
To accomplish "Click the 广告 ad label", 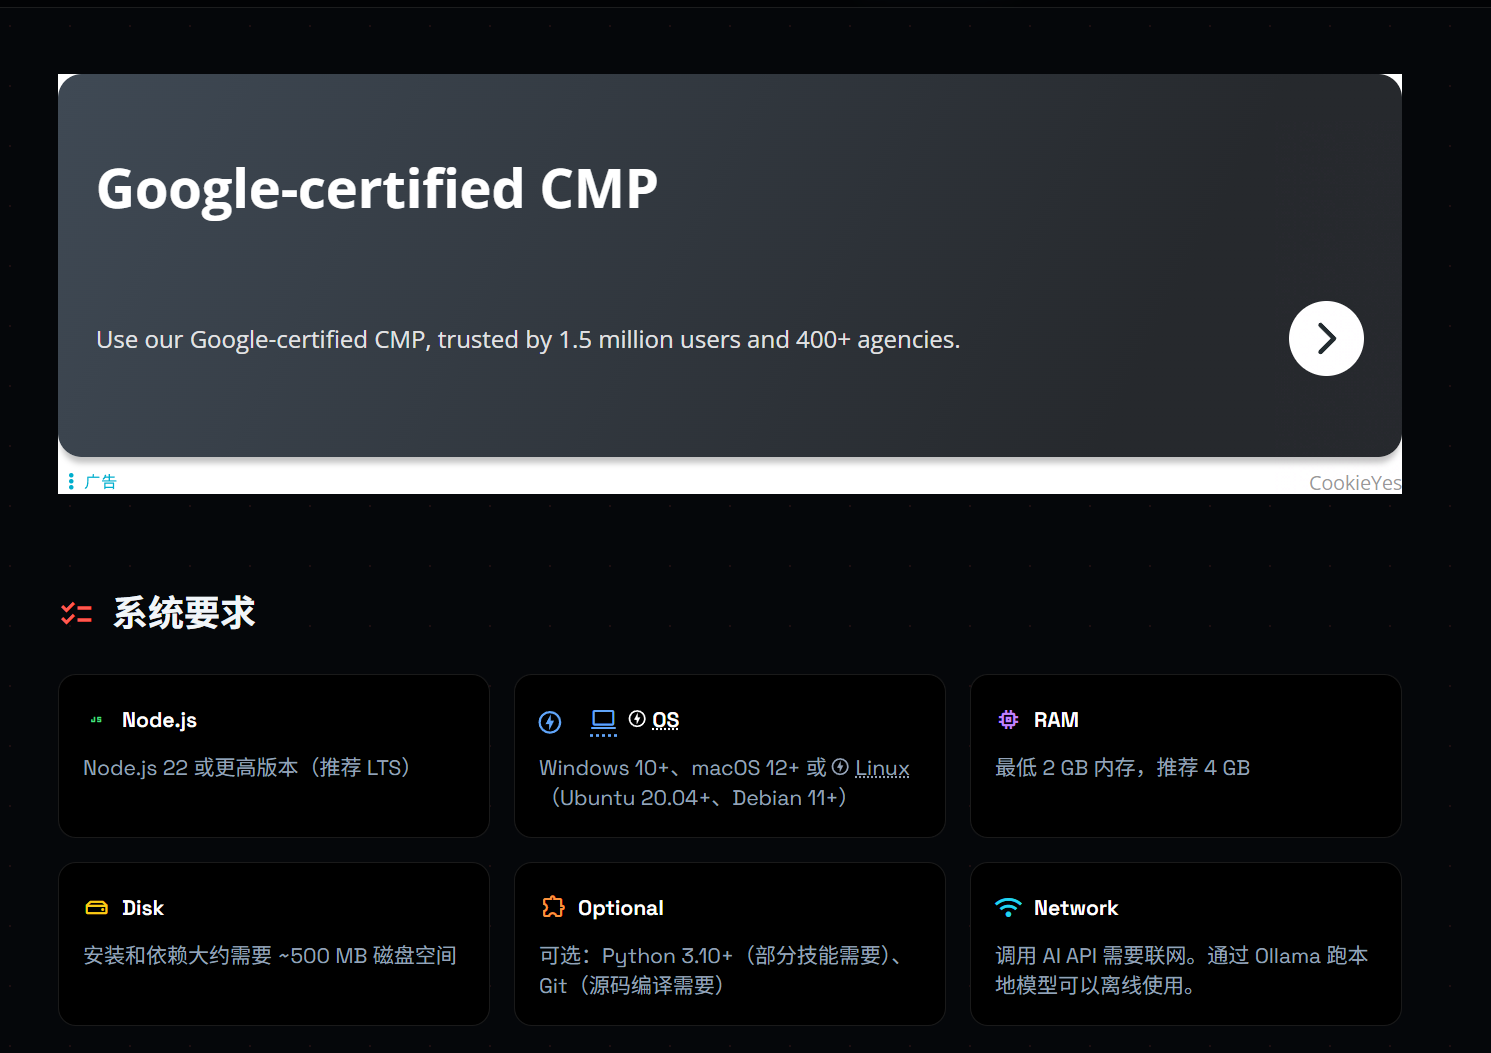I will coord(101,482).
